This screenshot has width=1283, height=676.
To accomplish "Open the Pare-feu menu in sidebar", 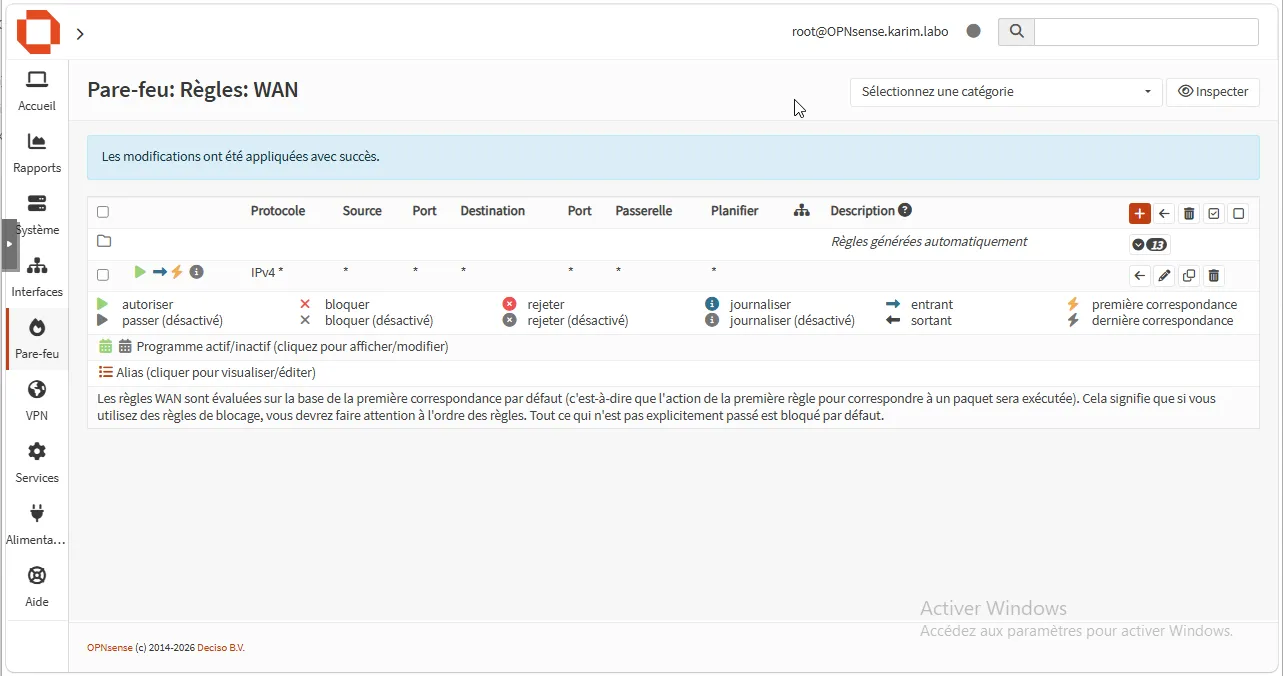I will tap(37, 339).
